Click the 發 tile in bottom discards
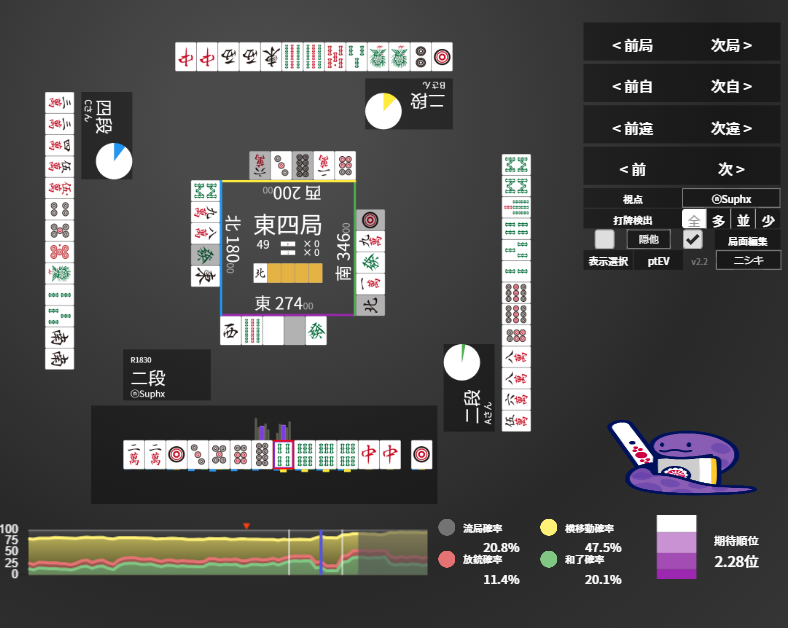788x628 pixels. point(316,331)
